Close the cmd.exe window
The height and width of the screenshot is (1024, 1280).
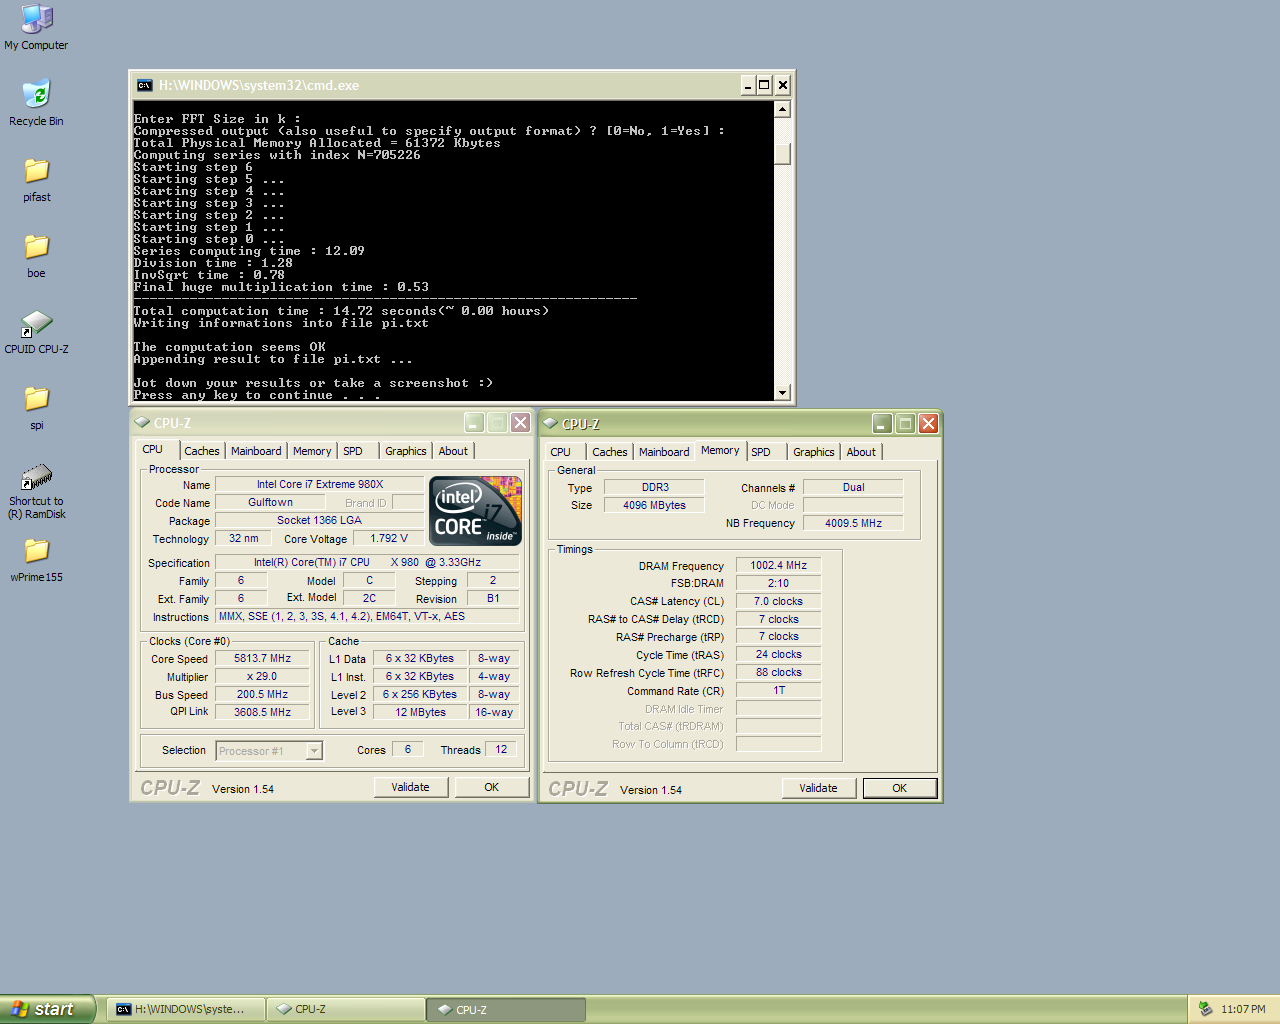[x=783, y=85]
